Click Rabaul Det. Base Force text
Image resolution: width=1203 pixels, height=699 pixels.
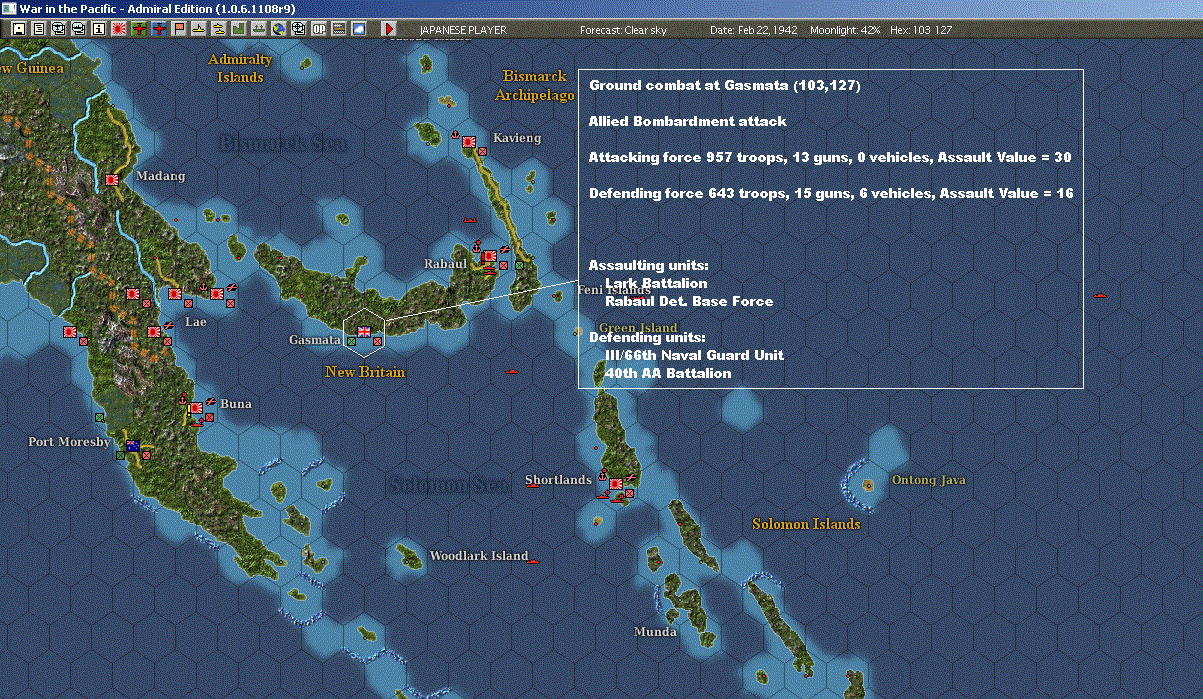689,302
